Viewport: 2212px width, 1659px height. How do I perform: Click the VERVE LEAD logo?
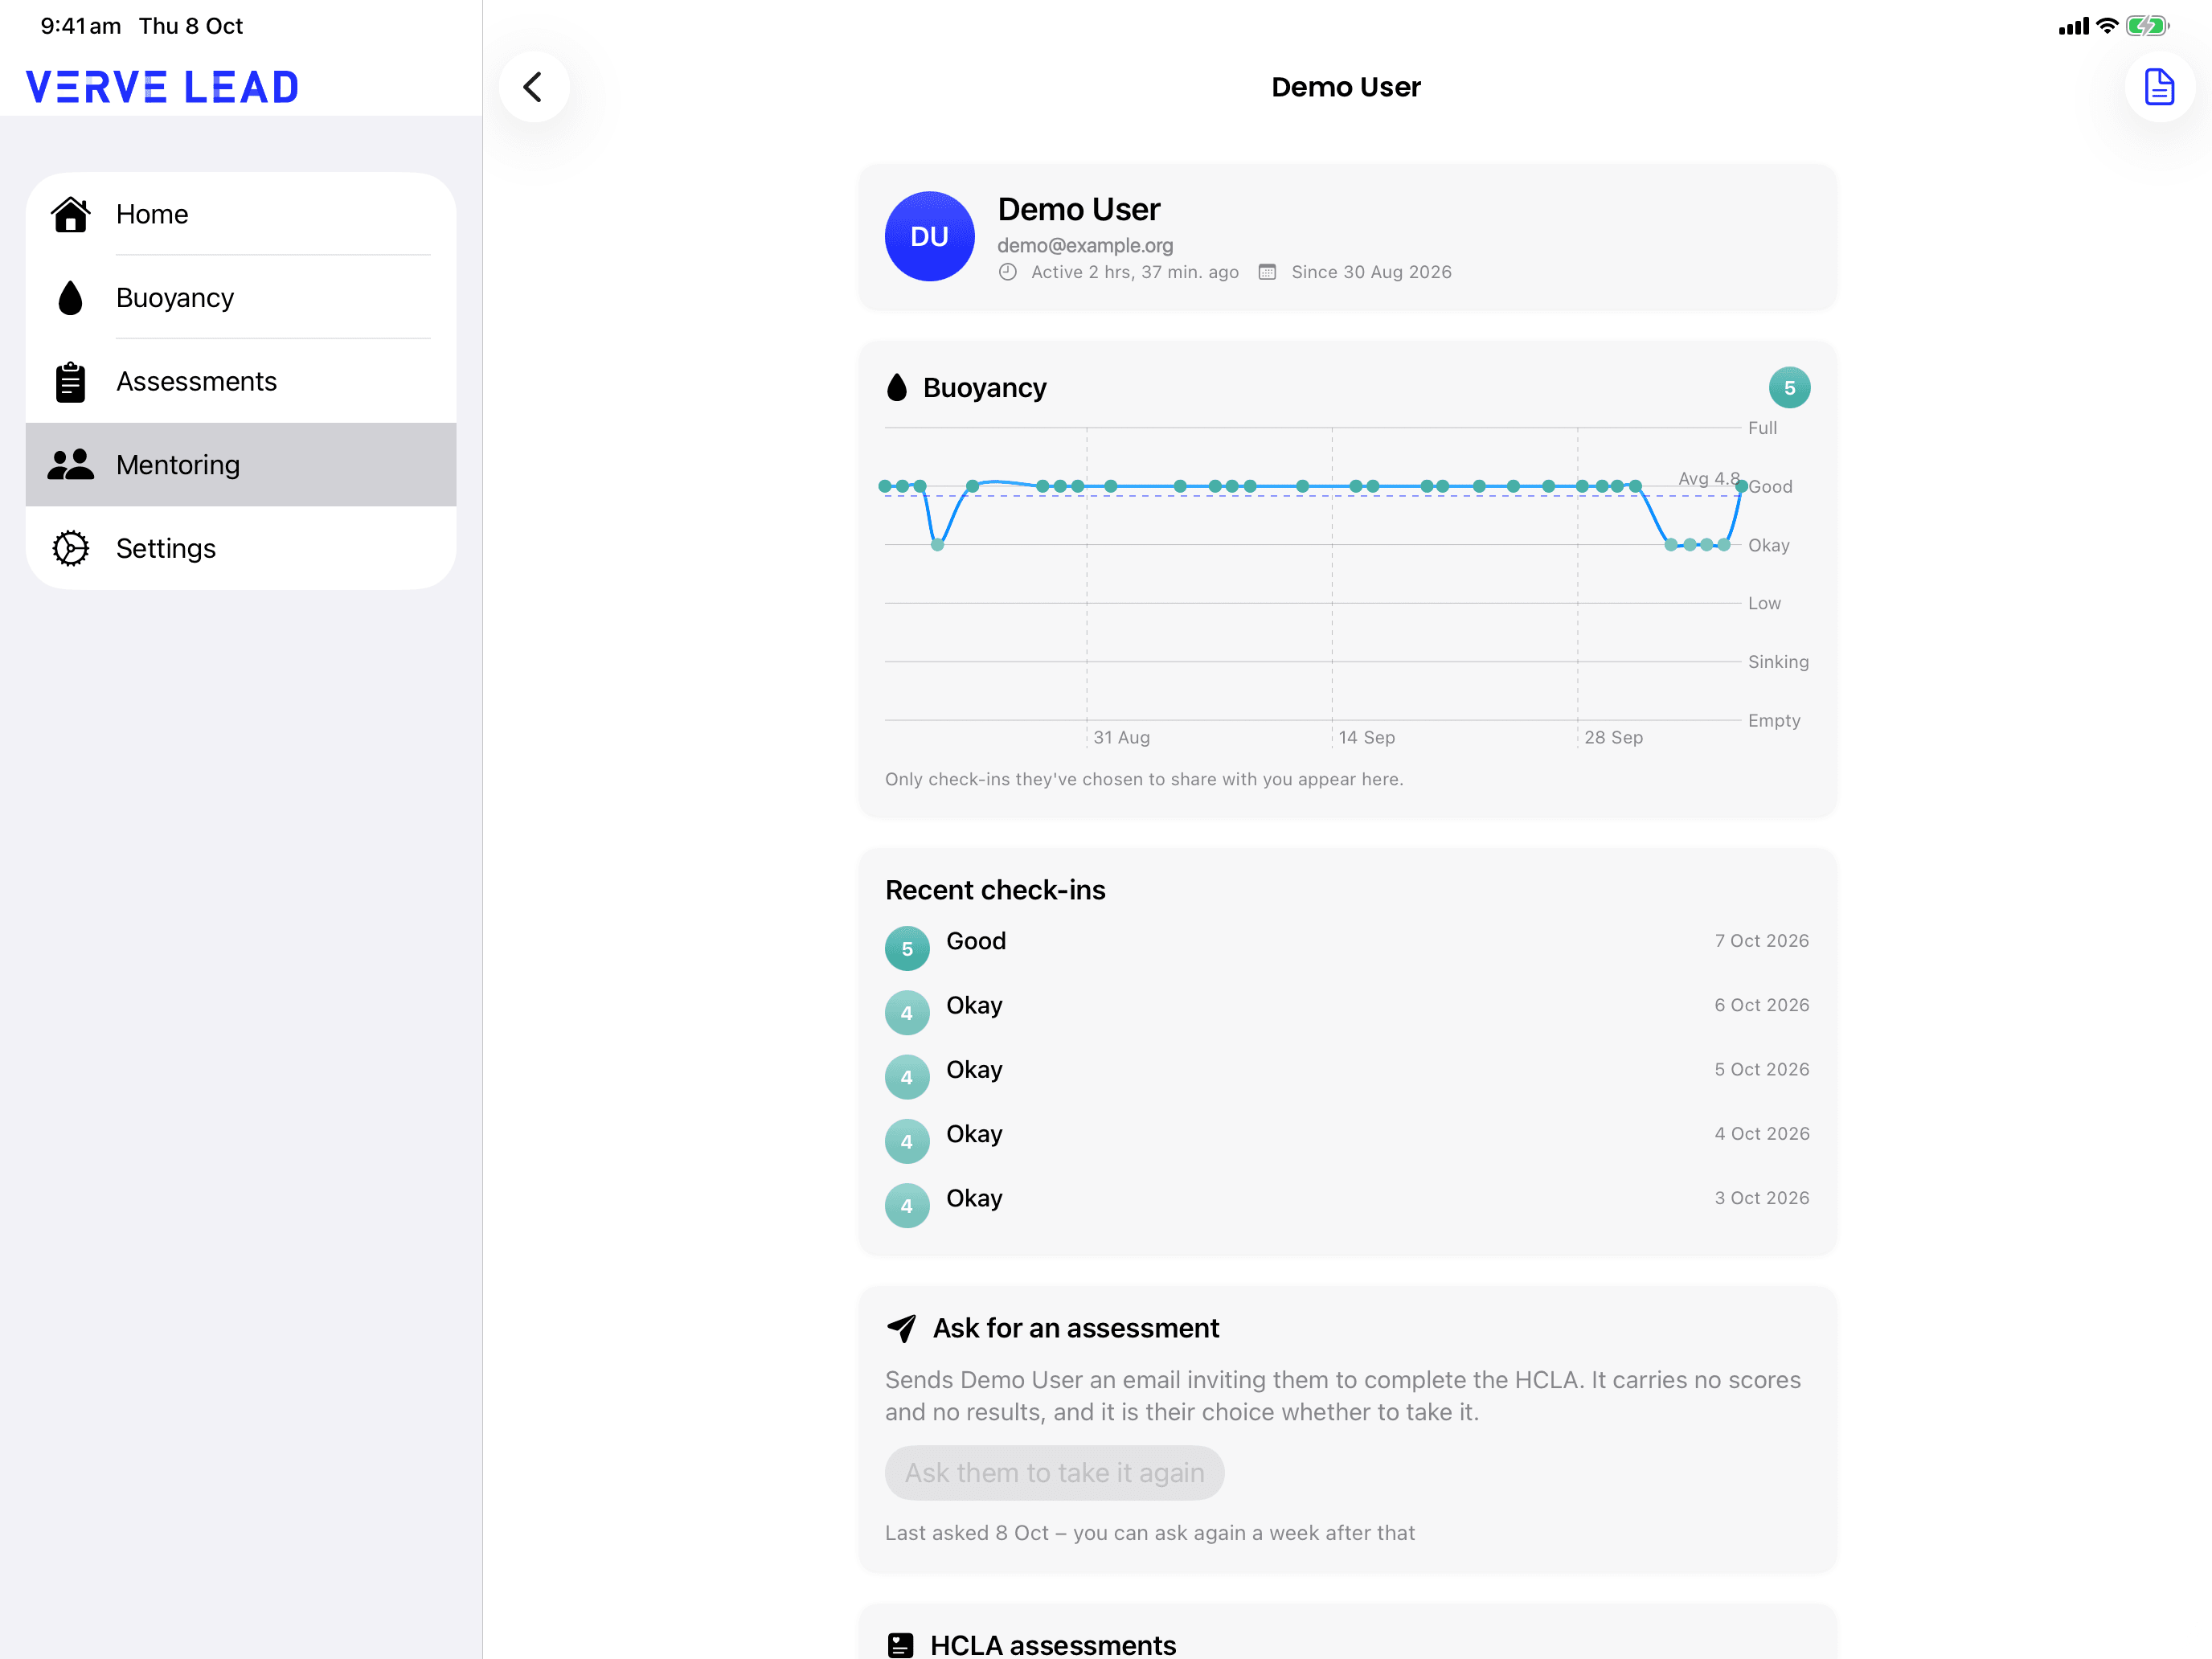[x=163, y=87]
